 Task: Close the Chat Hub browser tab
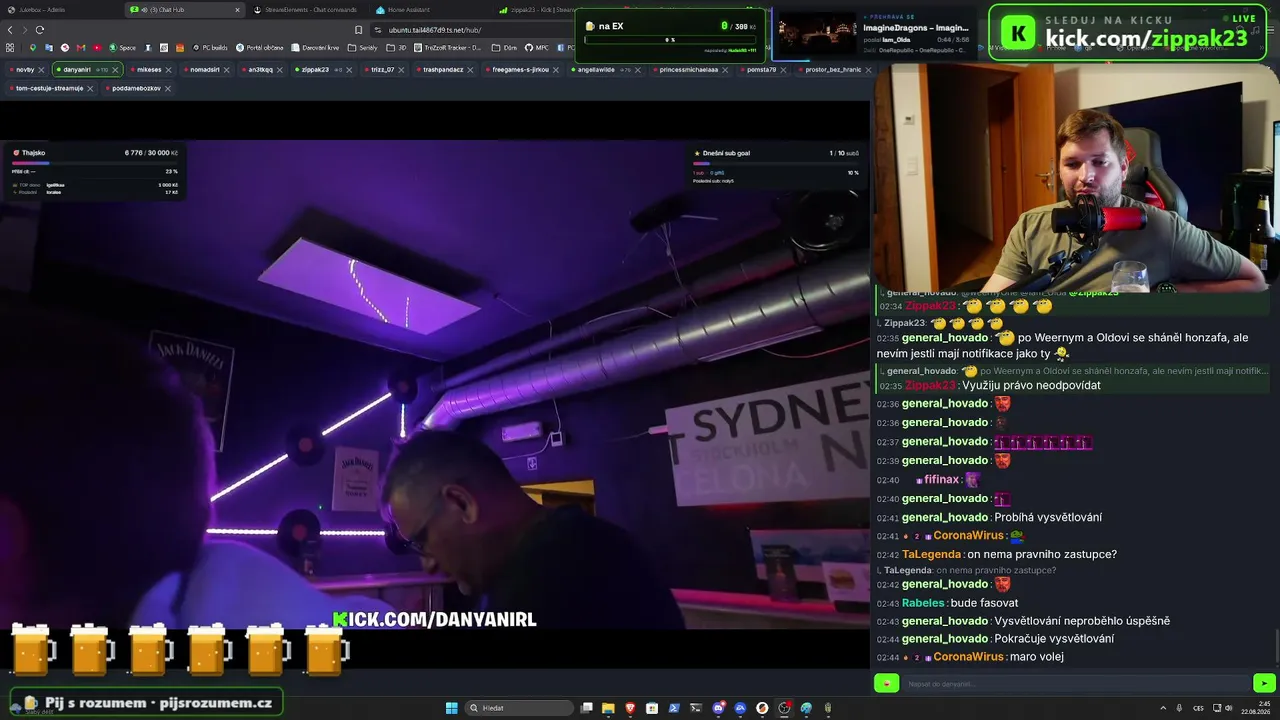(237, 9)
